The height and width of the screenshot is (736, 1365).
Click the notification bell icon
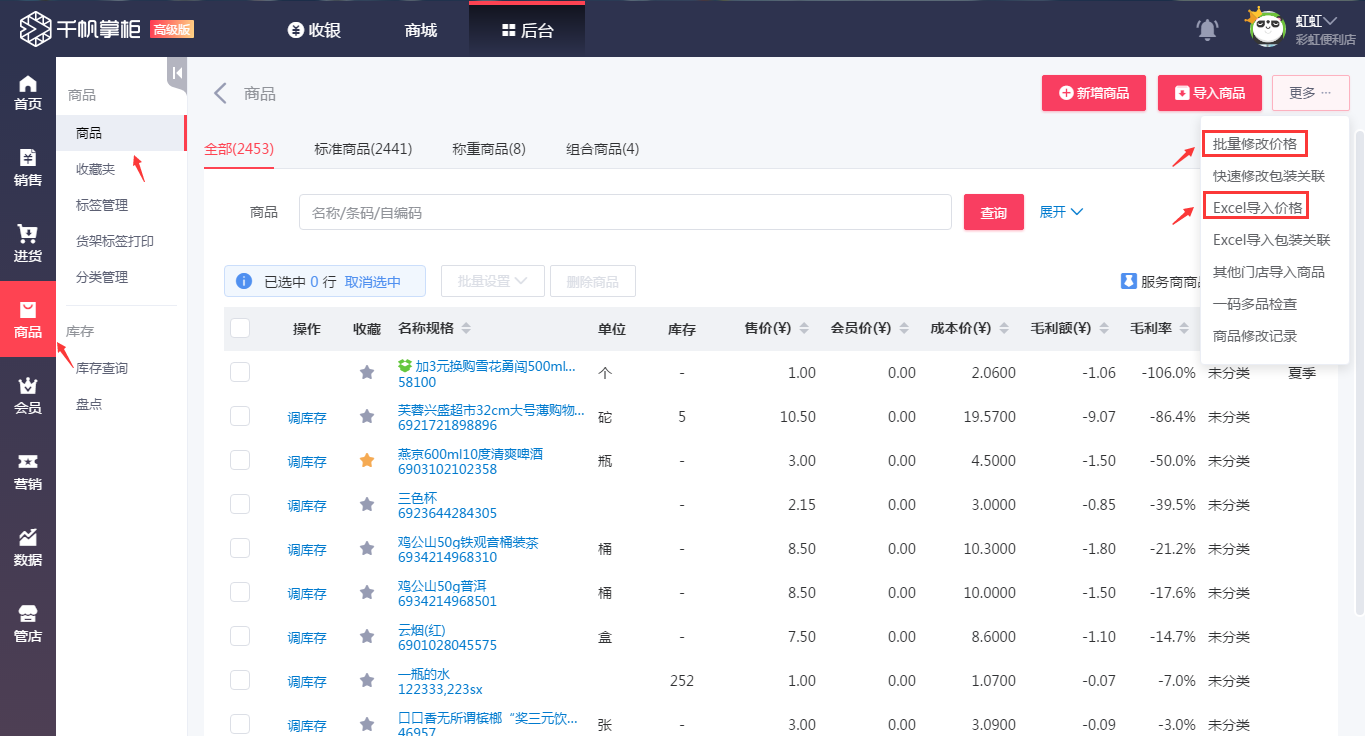point(1207,30)
